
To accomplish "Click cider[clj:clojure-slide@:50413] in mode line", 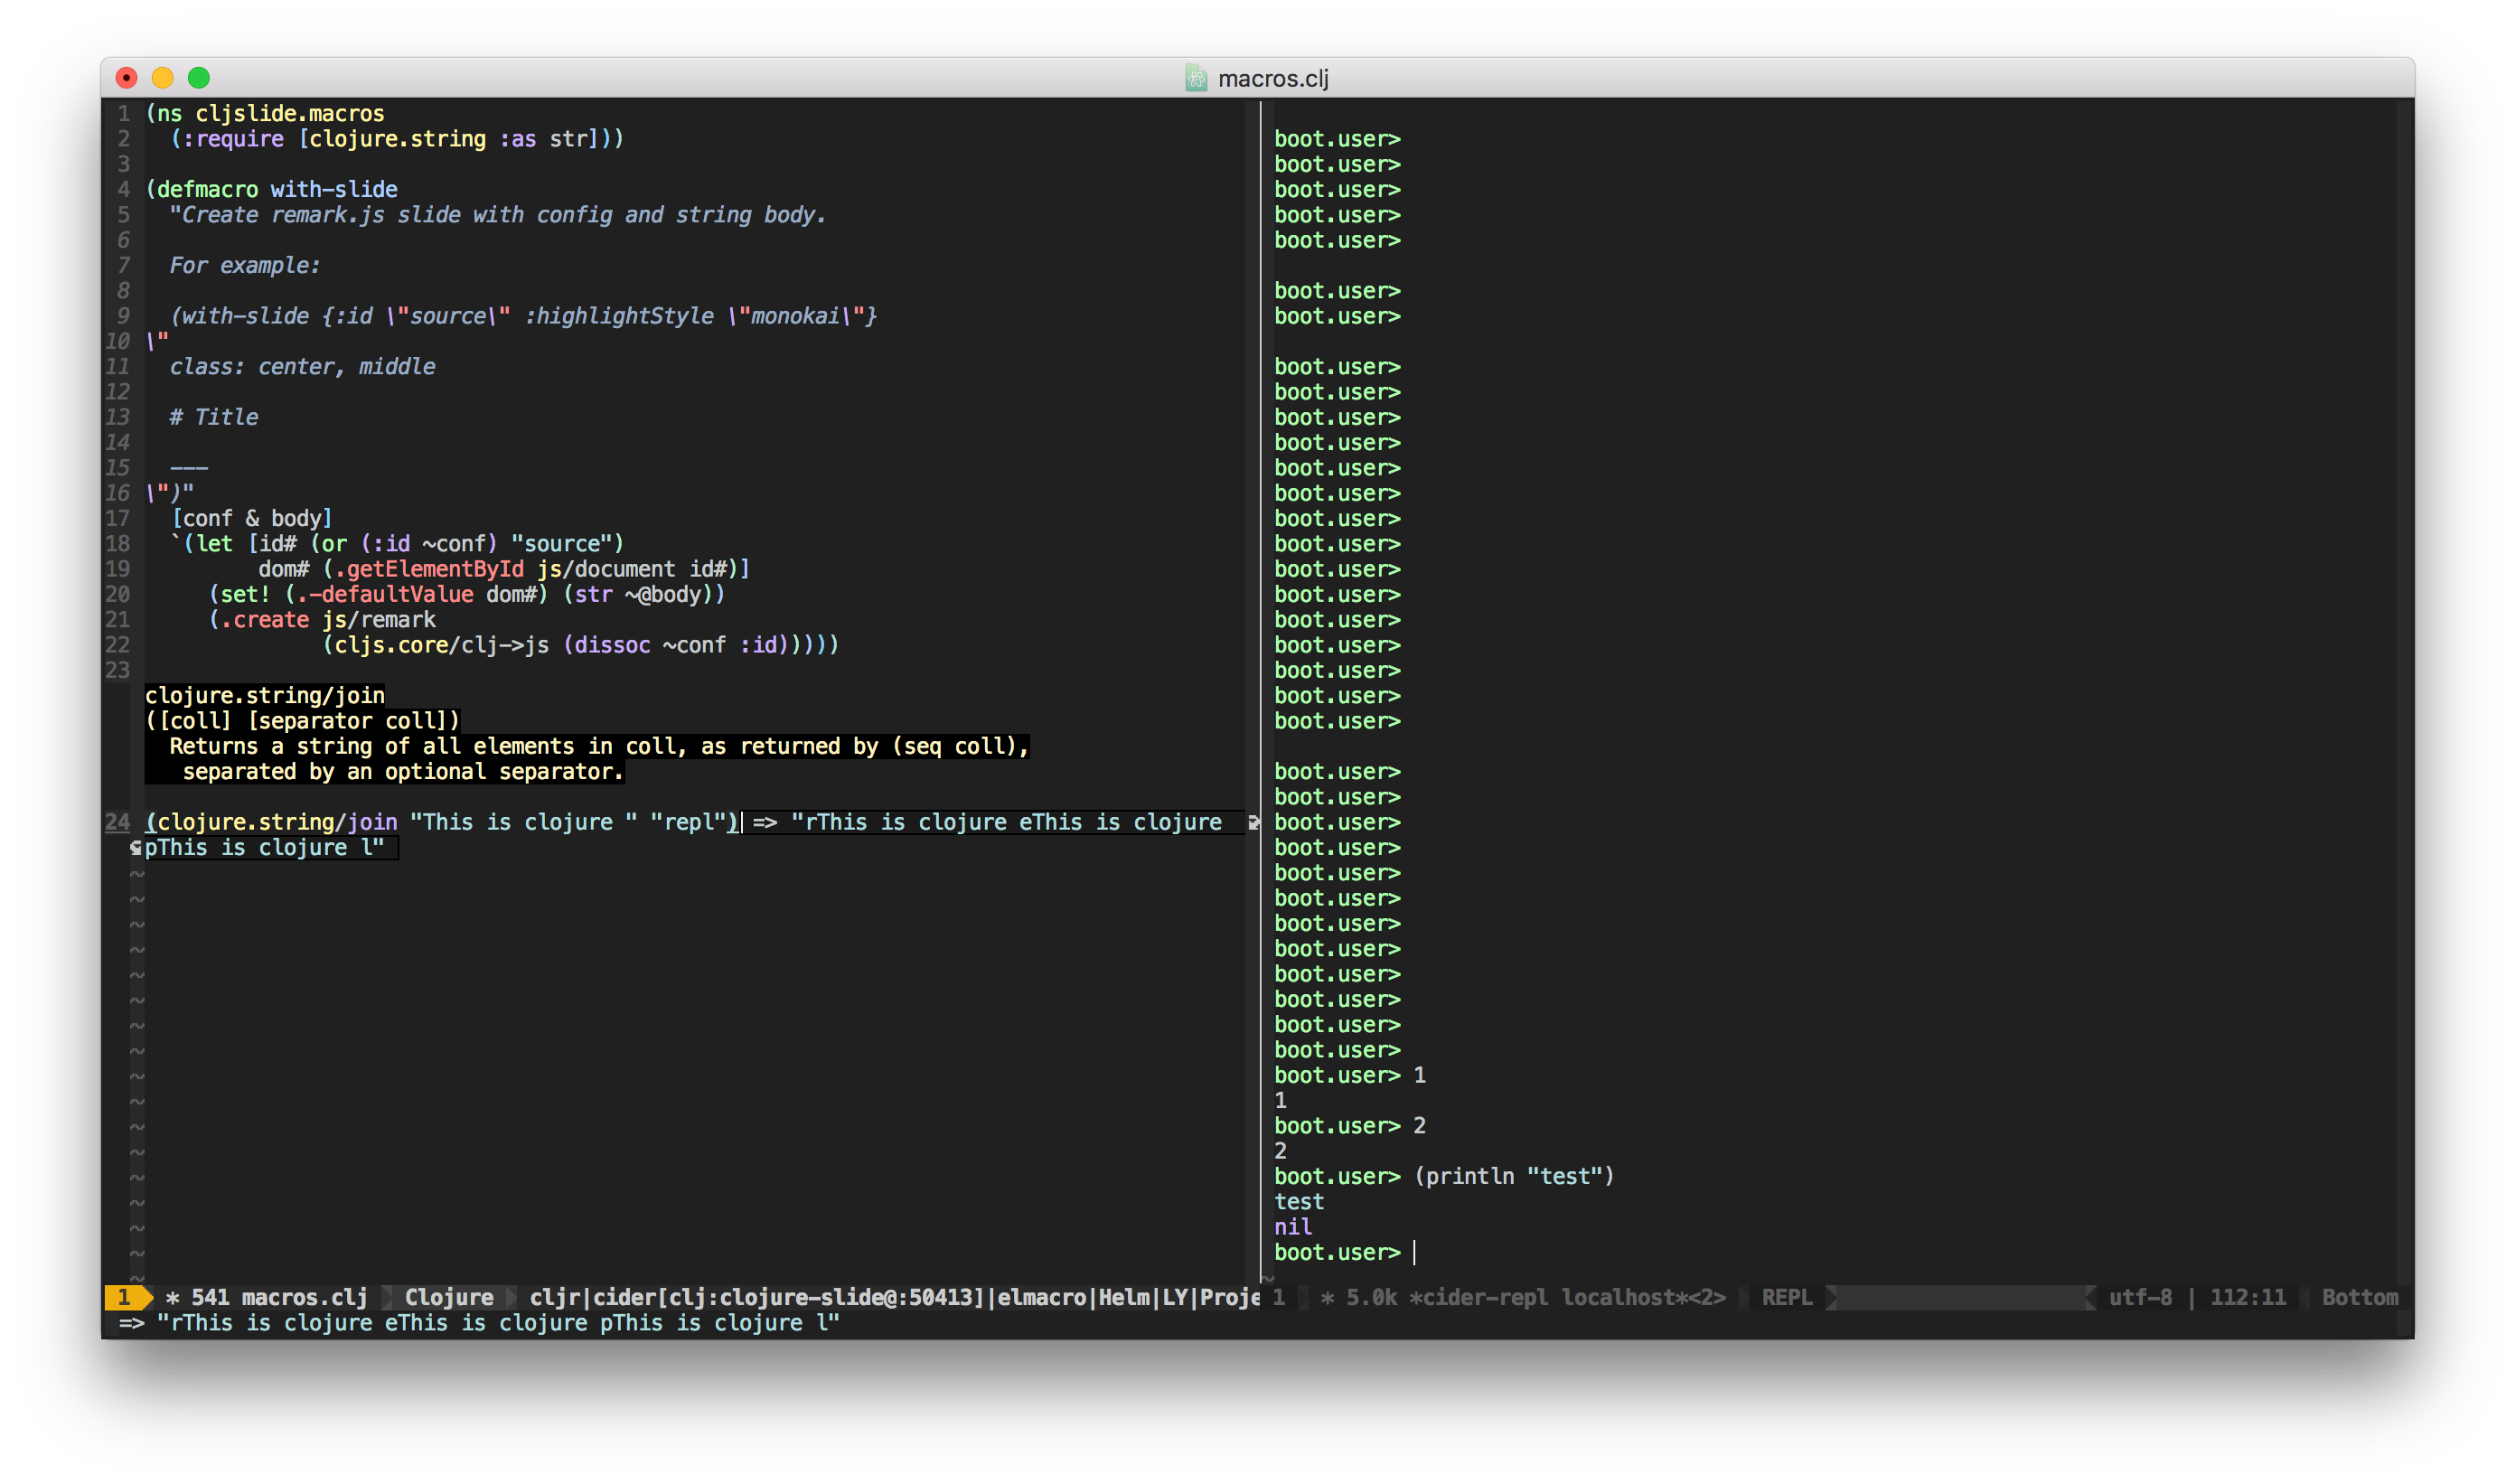I will coord(790,1298).
